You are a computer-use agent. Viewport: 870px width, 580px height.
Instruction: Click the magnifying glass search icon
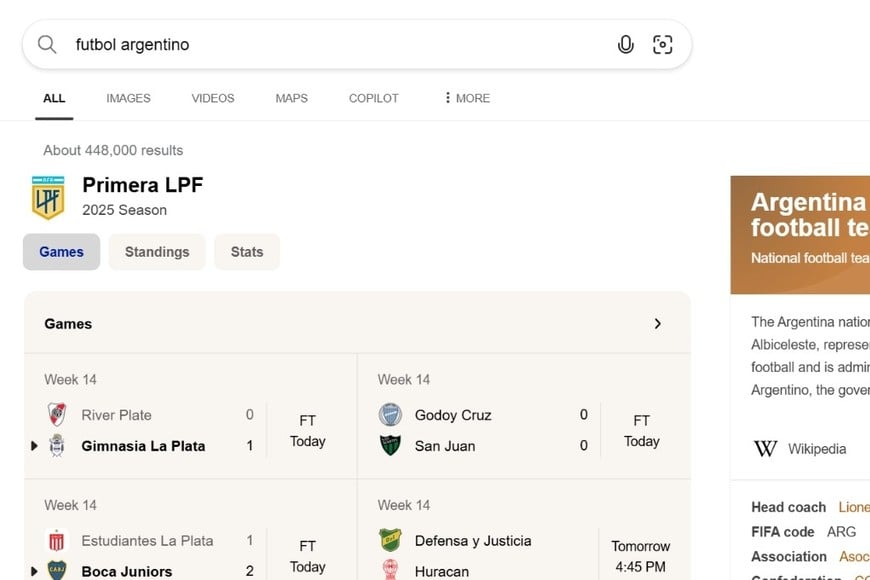47,44
